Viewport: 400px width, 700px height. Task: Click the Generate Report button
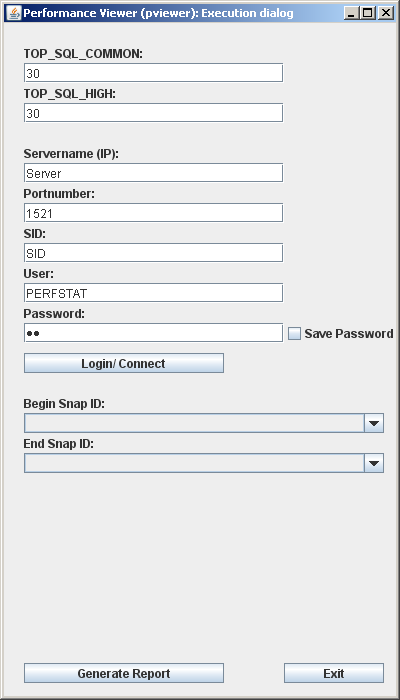124,673
